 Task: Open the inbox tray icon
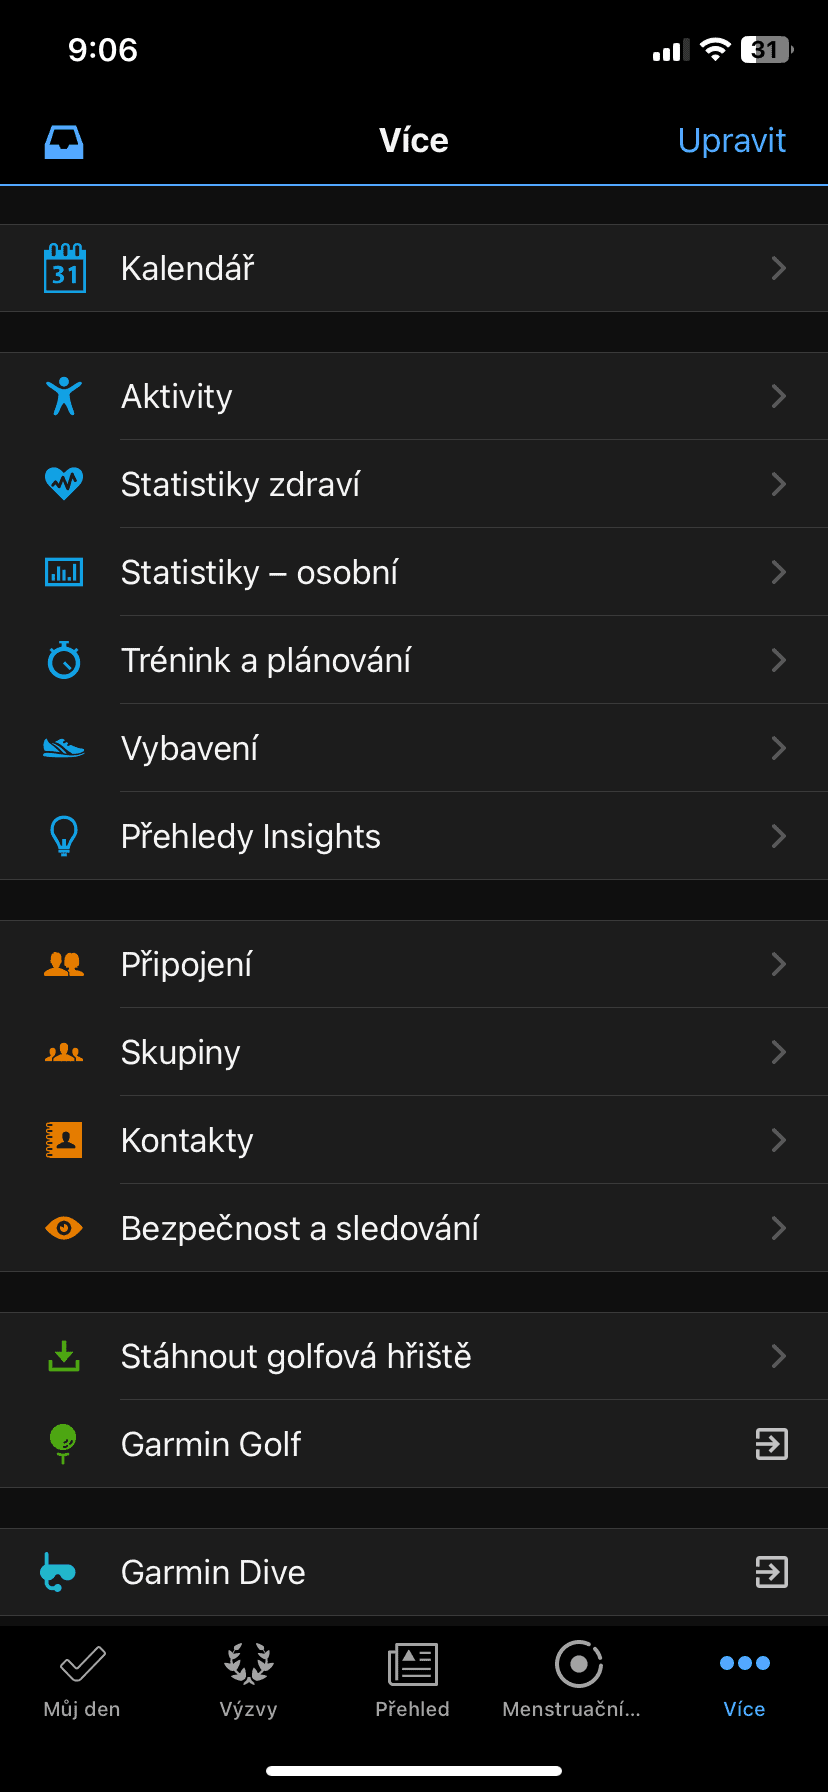64,142
